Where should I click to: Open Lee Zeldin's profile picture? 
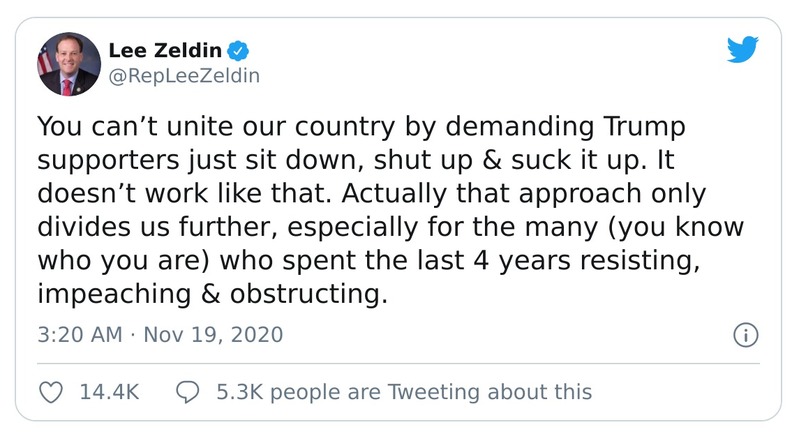click(69, 63)
